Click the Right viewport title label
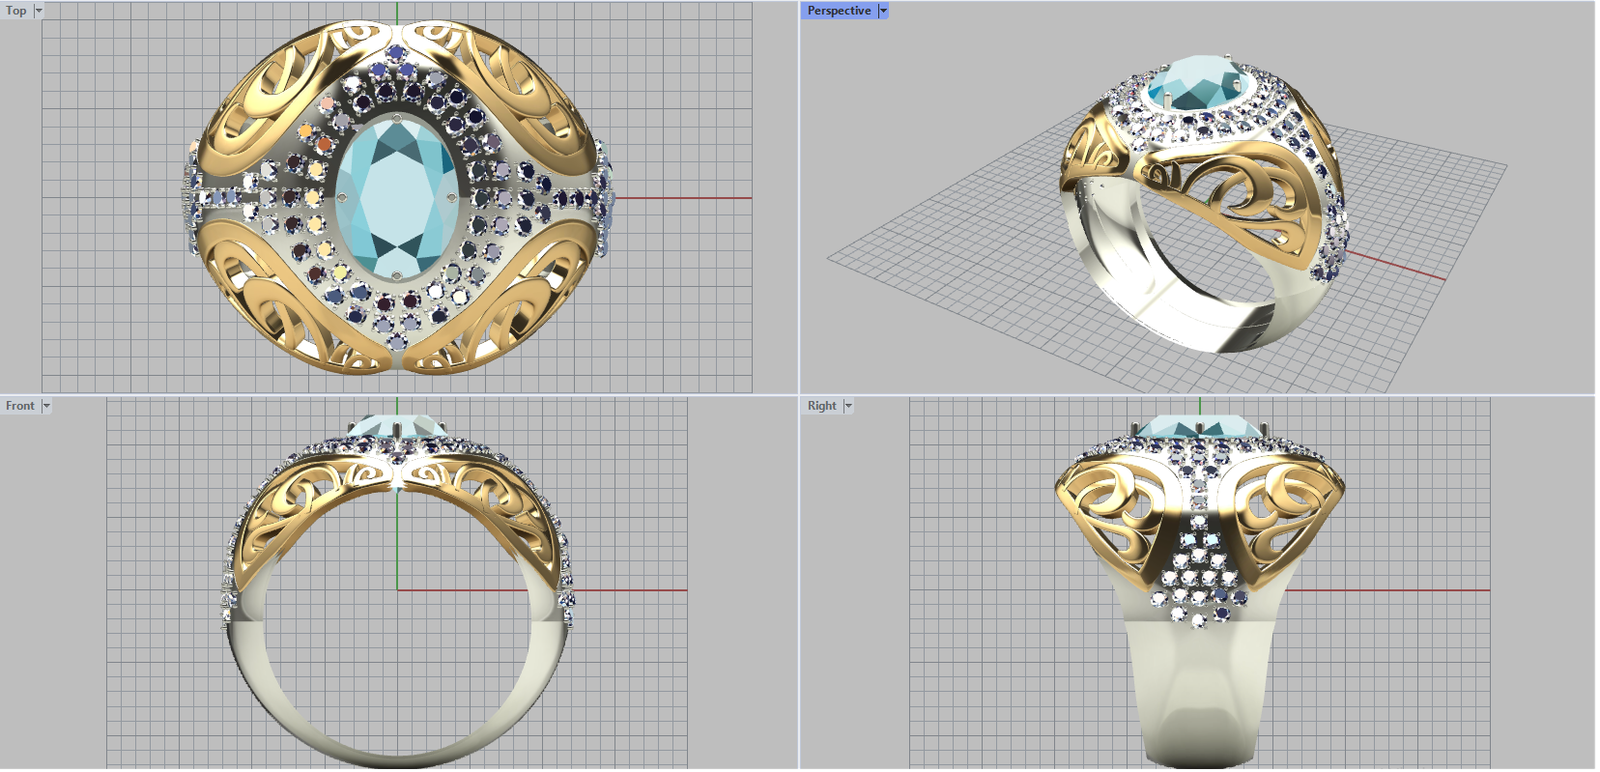This screenshot has width=1600, height=772. click(822, 406)
